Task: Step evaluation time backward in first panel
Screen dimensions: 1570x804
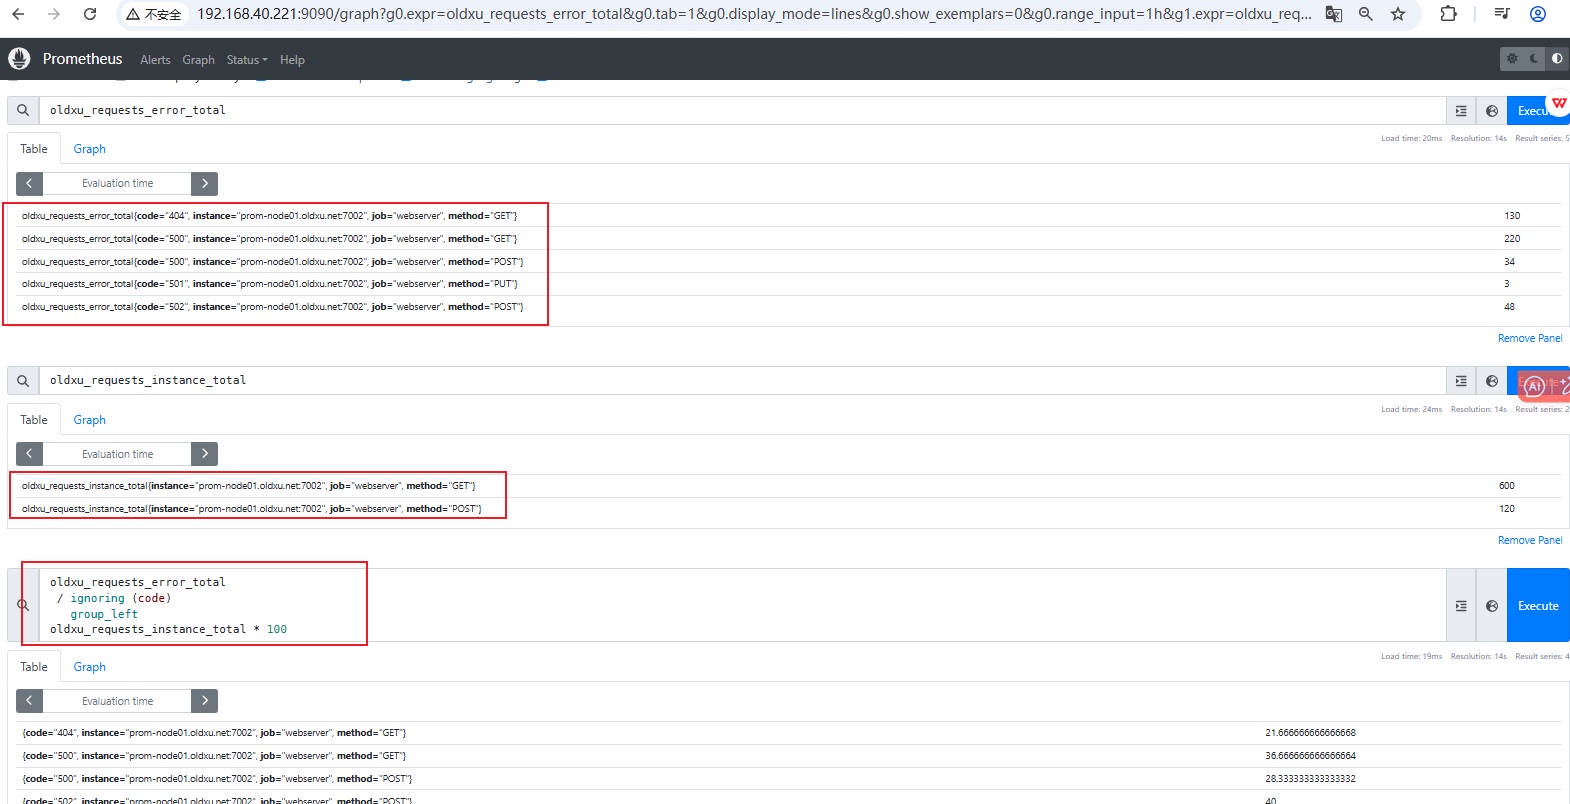Action: point(30,184)
